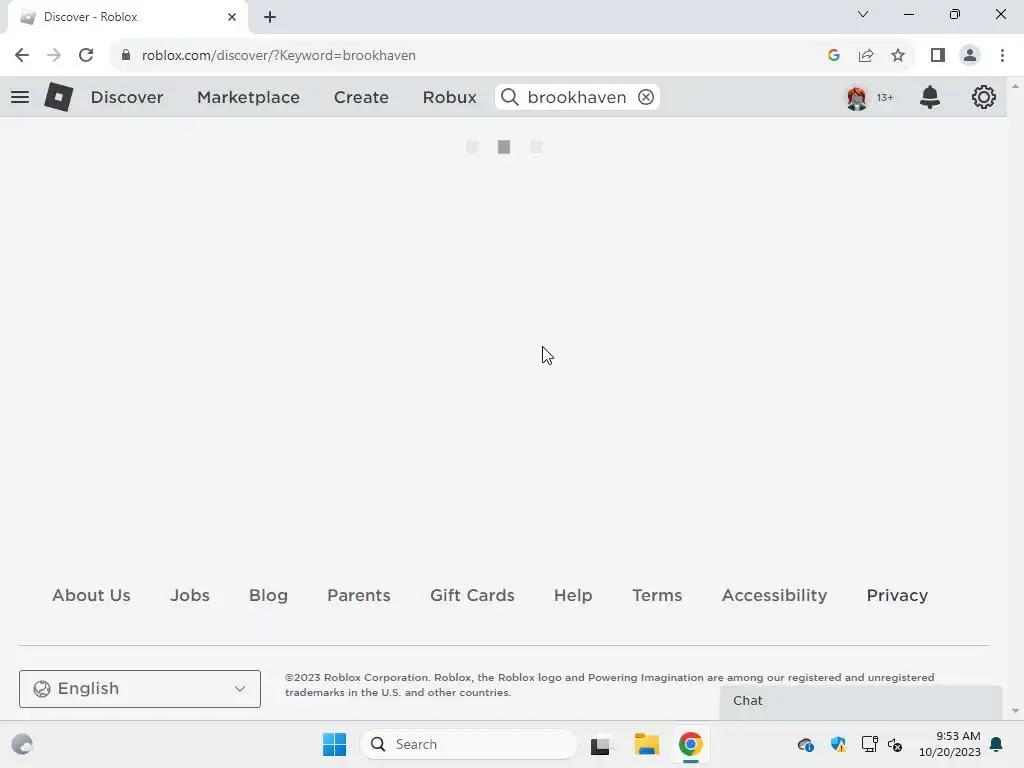Open the Parents footer link
Image resolution: width=1024 pixels, height=768 pixels.
[359, 595]
